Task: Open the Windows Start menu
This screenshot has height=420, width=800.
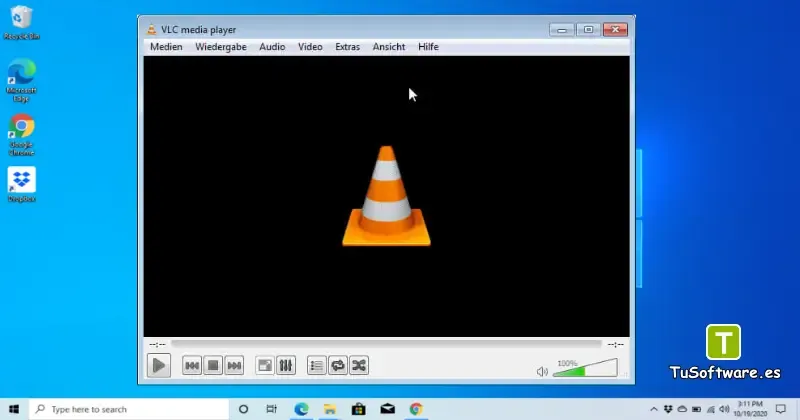Action: 14,409
